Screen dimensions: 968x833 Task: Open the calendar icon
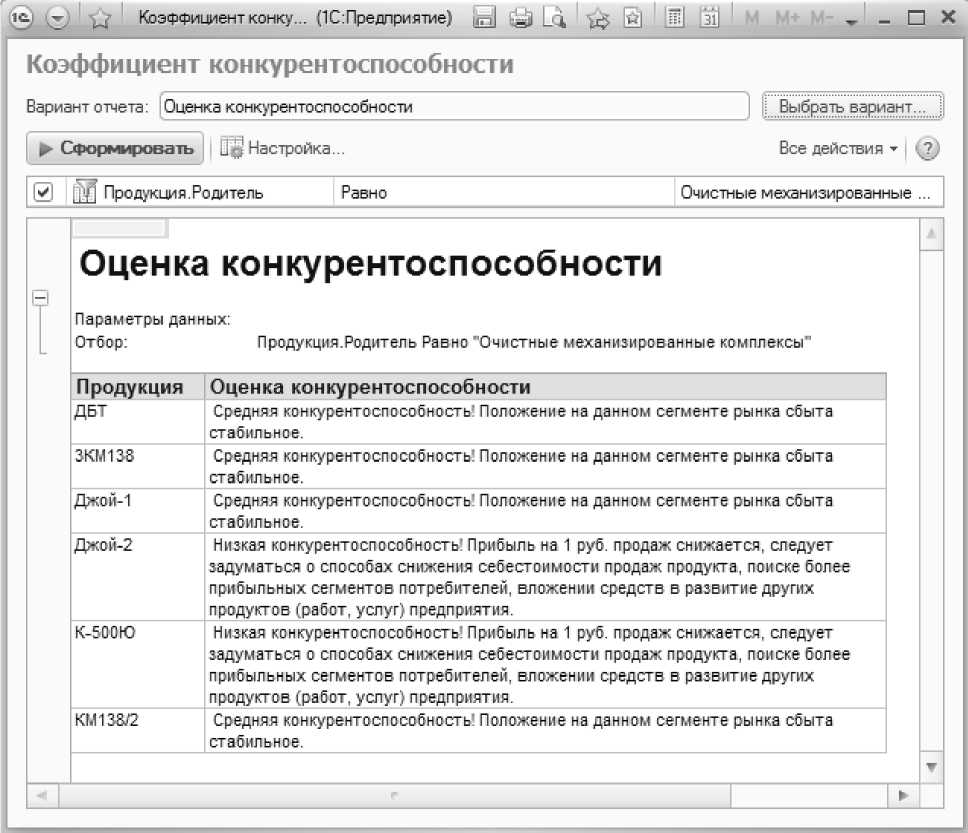709,18
